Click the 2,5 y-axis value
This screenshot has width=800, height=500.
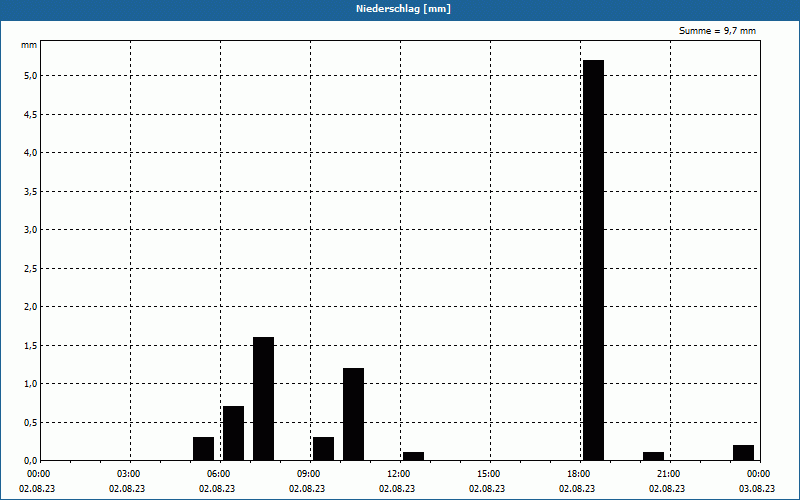[x=30, y=268]
